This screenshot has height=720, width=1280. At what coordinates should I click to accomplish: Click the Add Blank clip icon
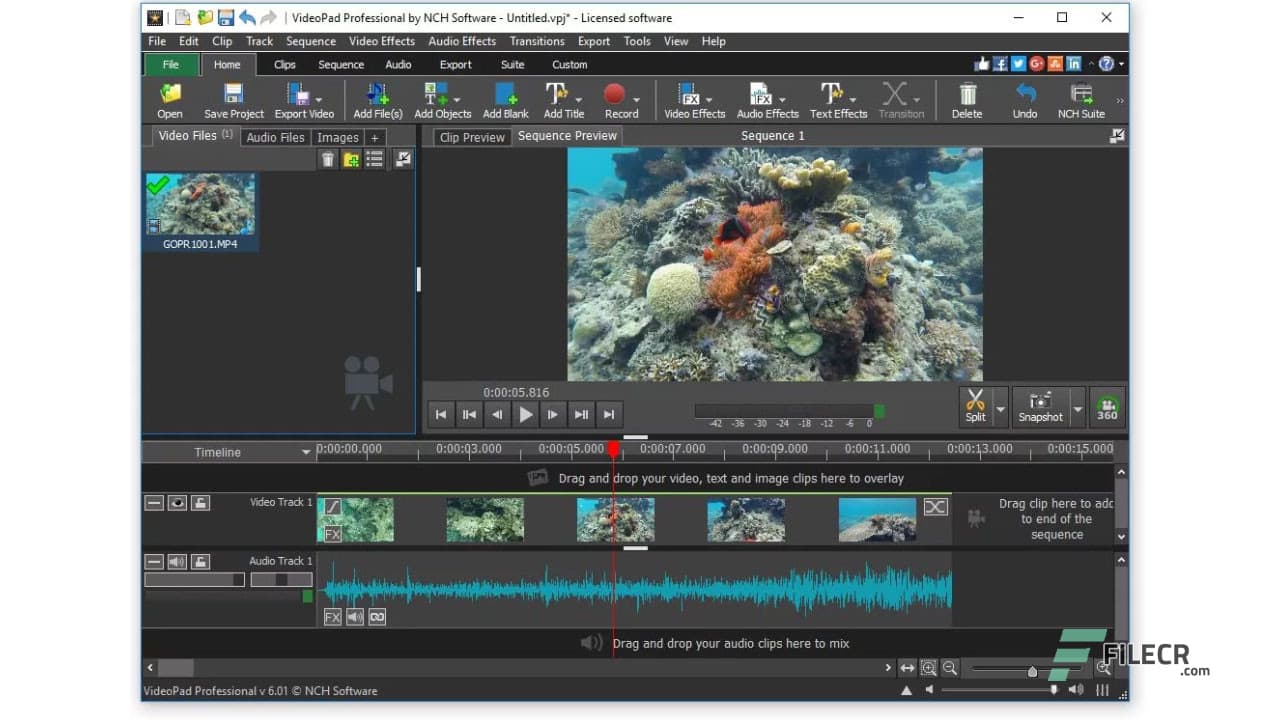[x=506, y=99]
